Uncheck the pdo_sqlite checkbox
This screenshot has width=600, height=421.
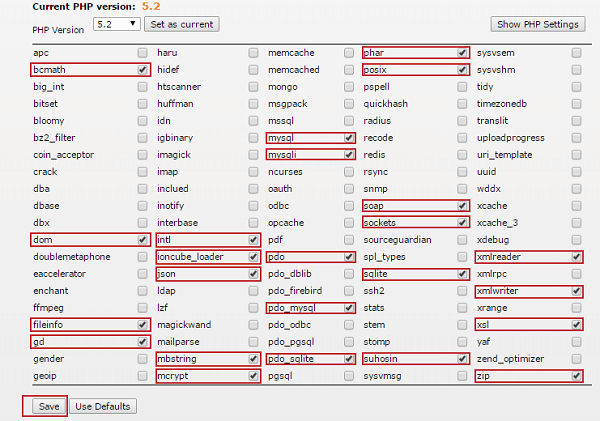coord(349,359)
